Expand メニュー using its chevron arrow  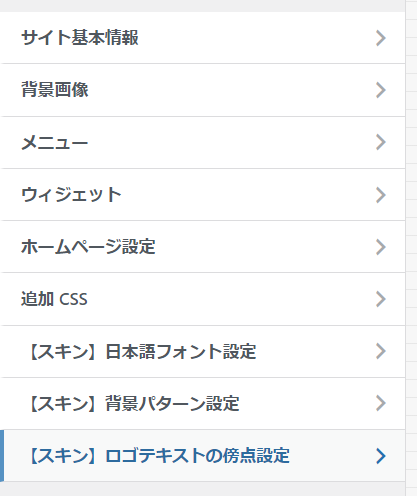coord(381,142)
